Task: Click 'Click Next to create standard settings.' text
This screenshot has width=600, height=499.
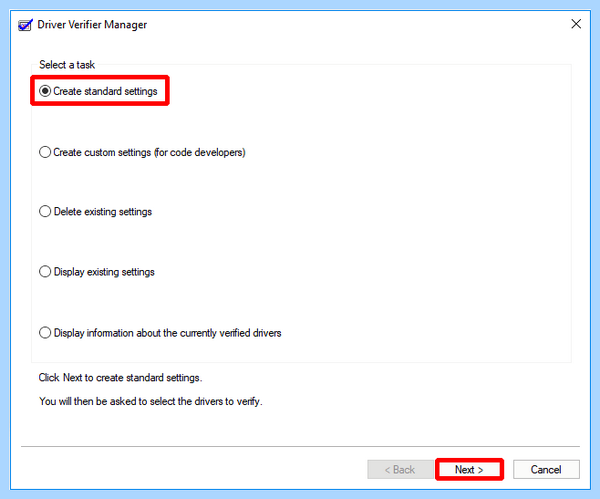Action: [120, 378]
